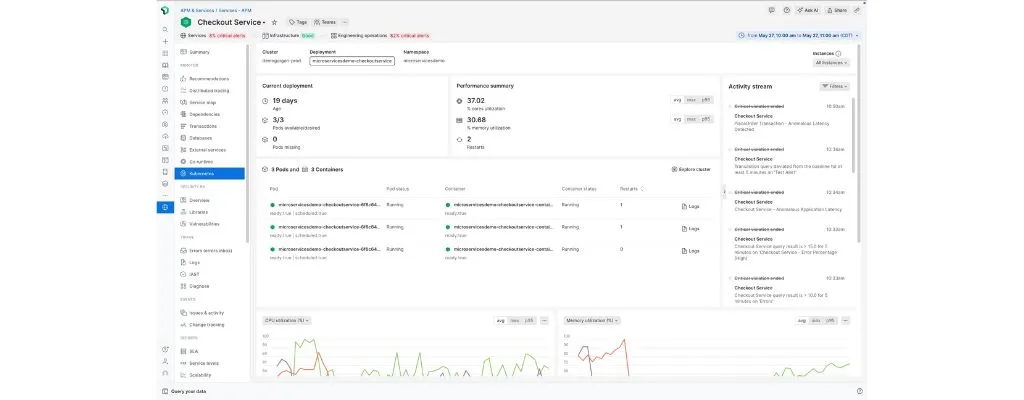
Task: Click the Tags button
Action: pyautogui.click(x=298, y=22)
